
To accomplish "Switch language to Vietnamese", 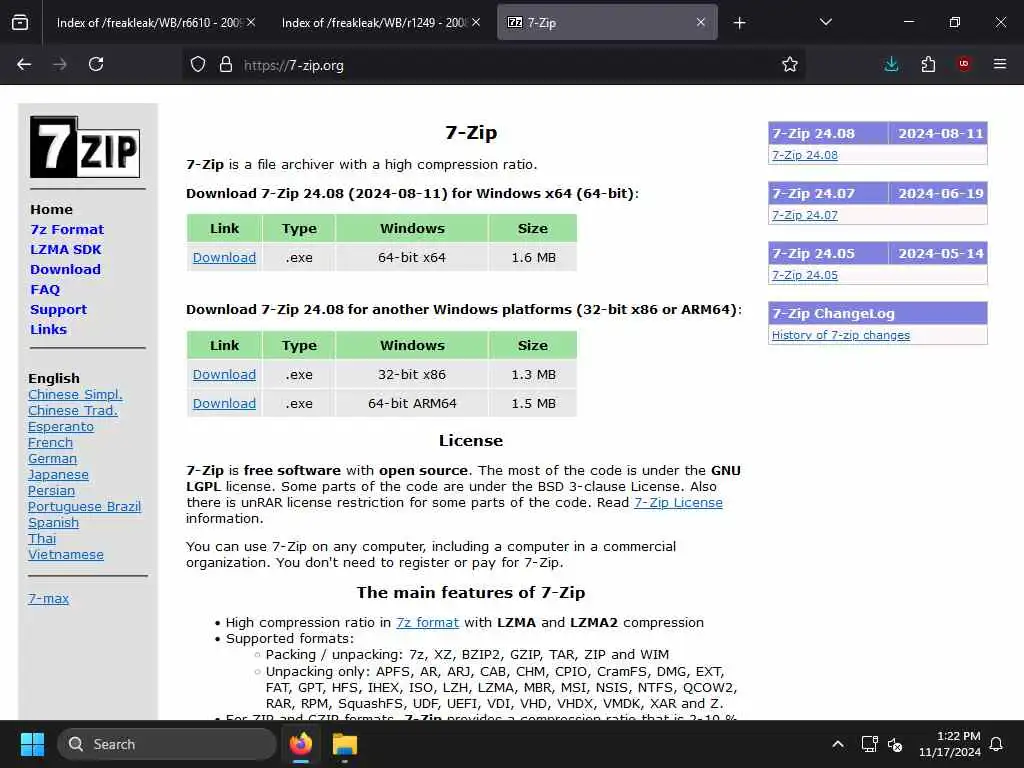I will pos(66,554).
